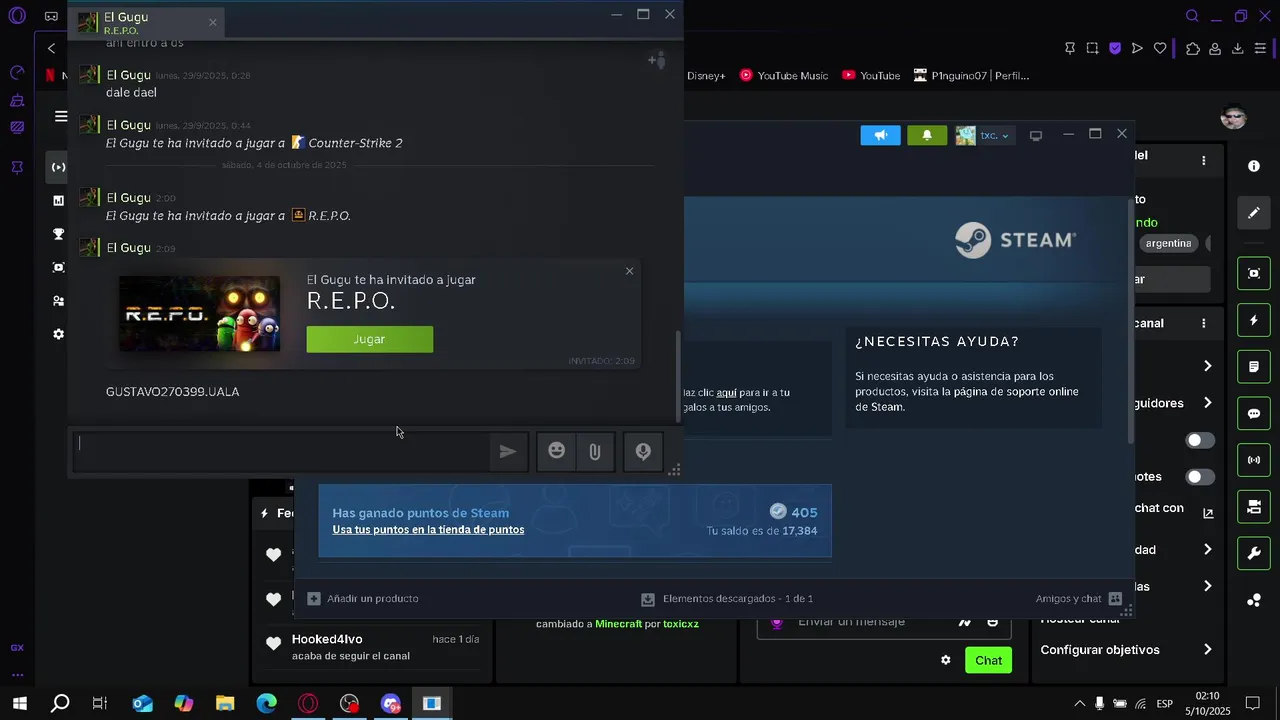
Task: Send the Steam chat message
Action: pyautogui.click(x=508, y=452)
